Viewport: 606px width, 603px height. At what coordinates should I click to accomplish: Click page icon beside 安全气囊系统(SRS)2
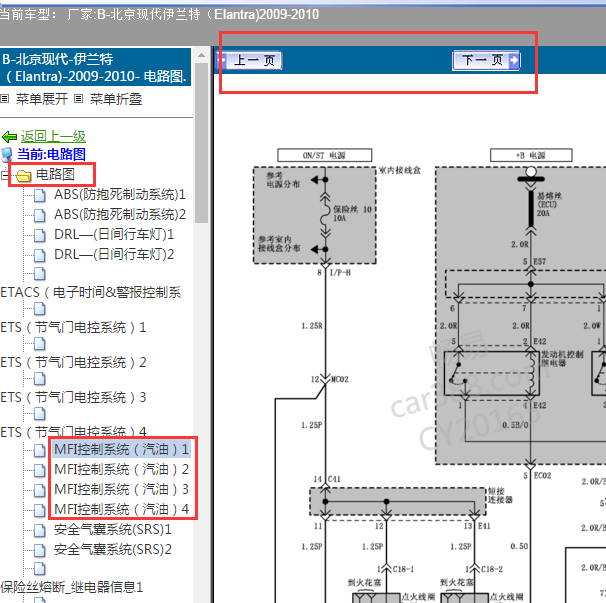pyautogui.click(x=39, y=550)
